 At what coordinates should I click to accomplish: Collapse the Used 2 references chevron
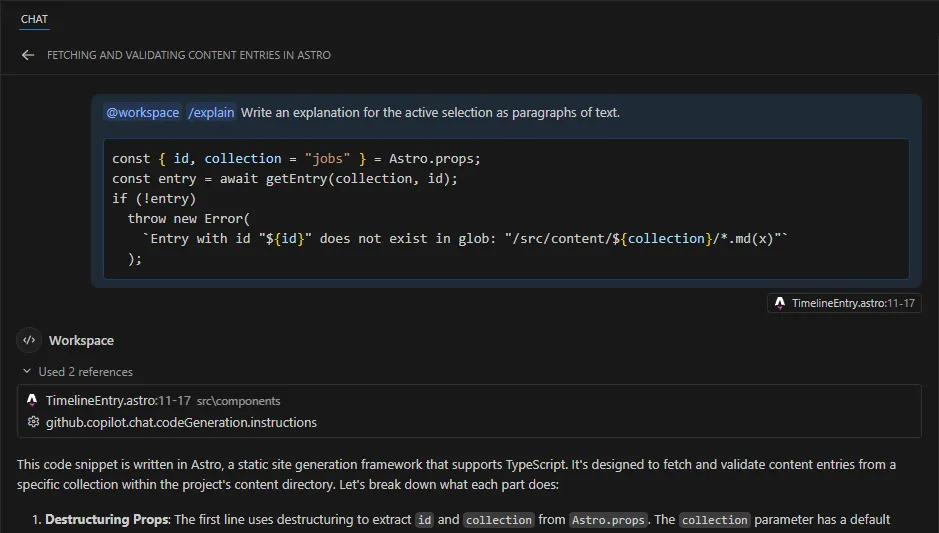click(27, 371)
